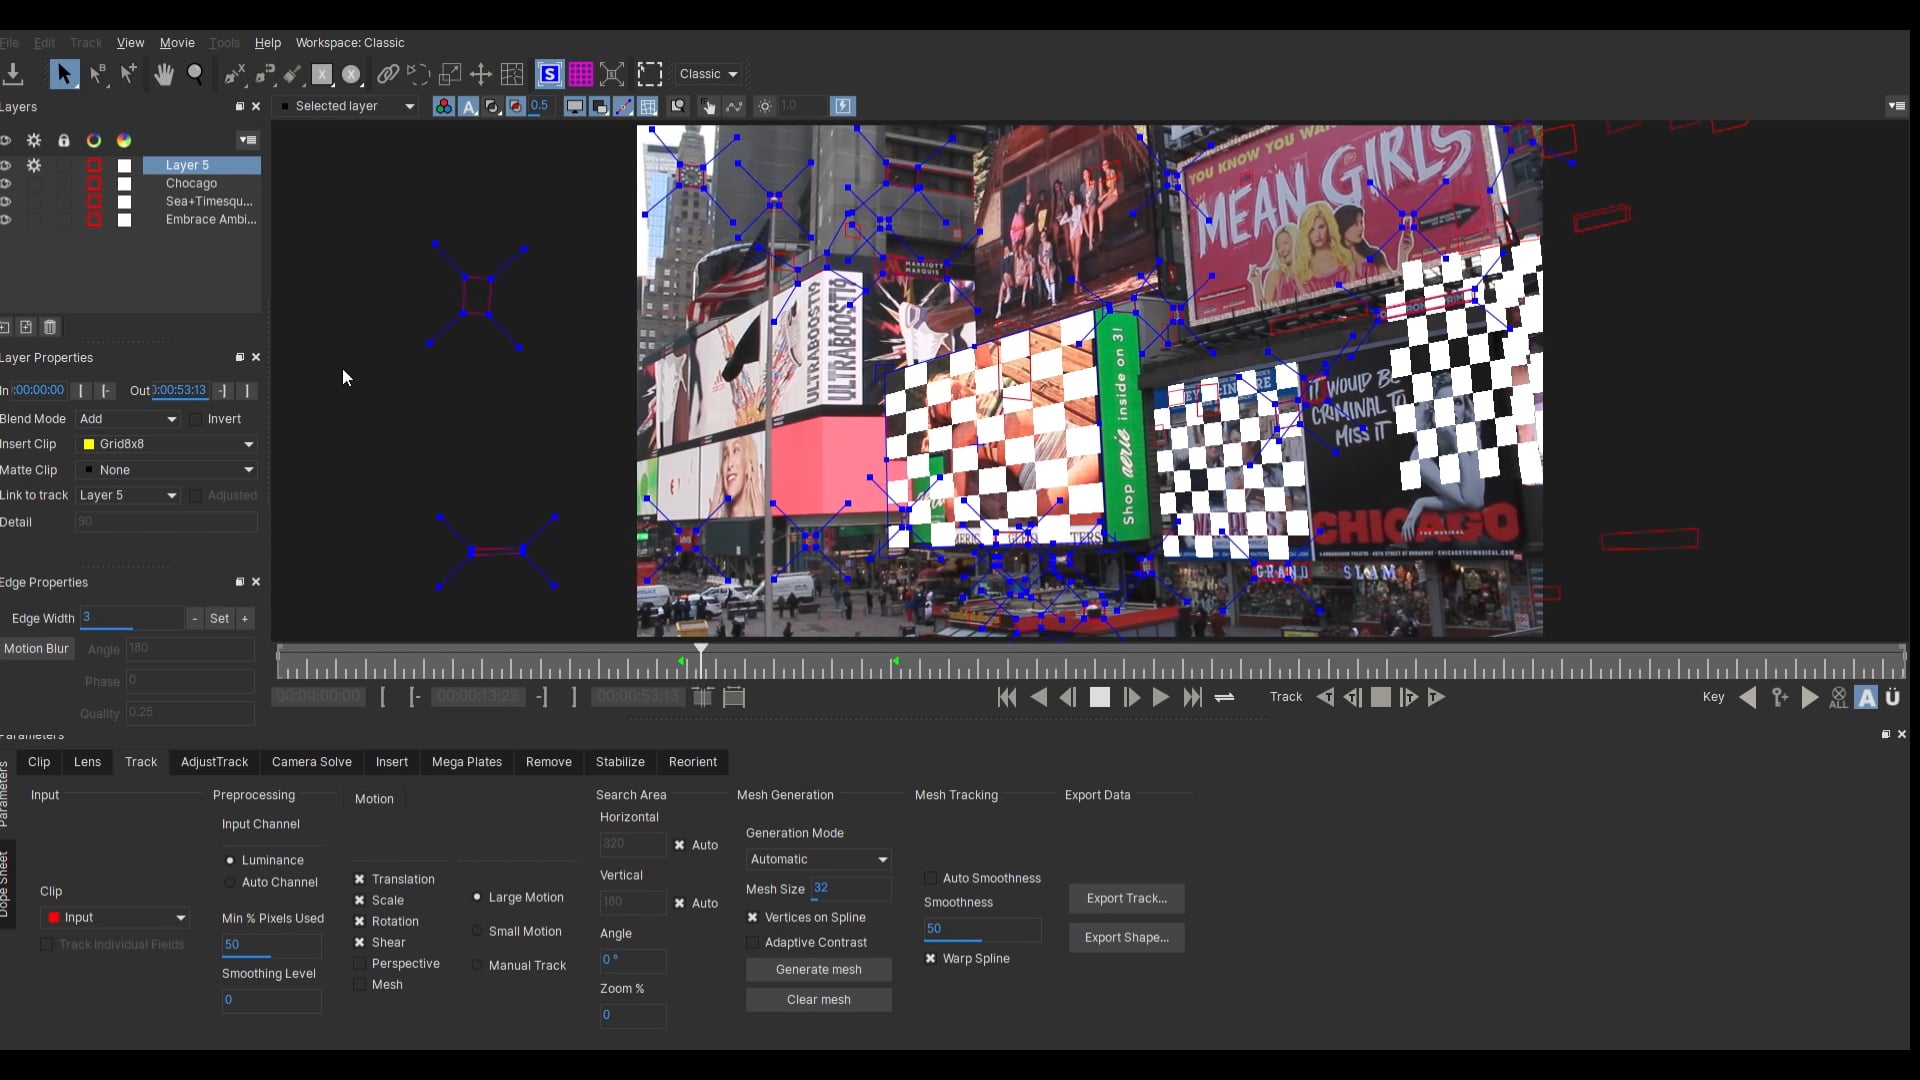Delete selected layer with trash icon

coord(50,327)
